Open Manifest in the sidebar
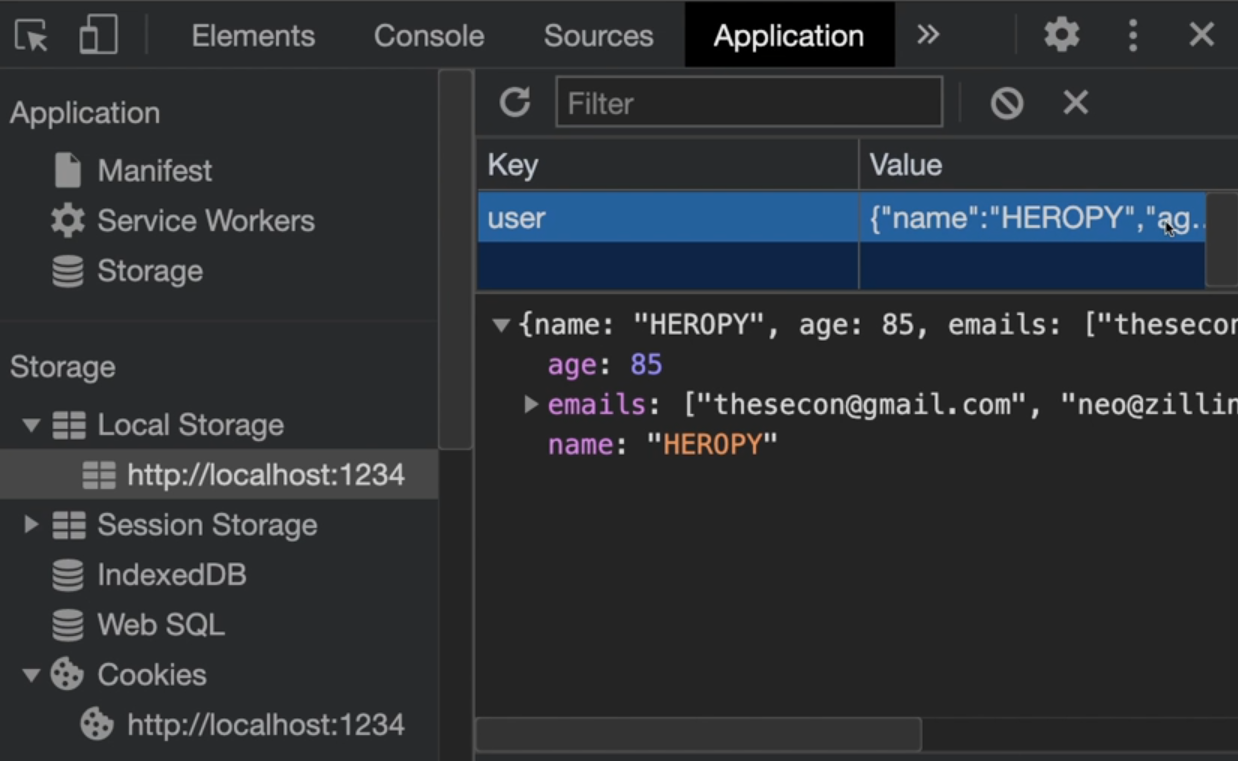The height and width of the screenshot is (761, 1238). (155, 171)
